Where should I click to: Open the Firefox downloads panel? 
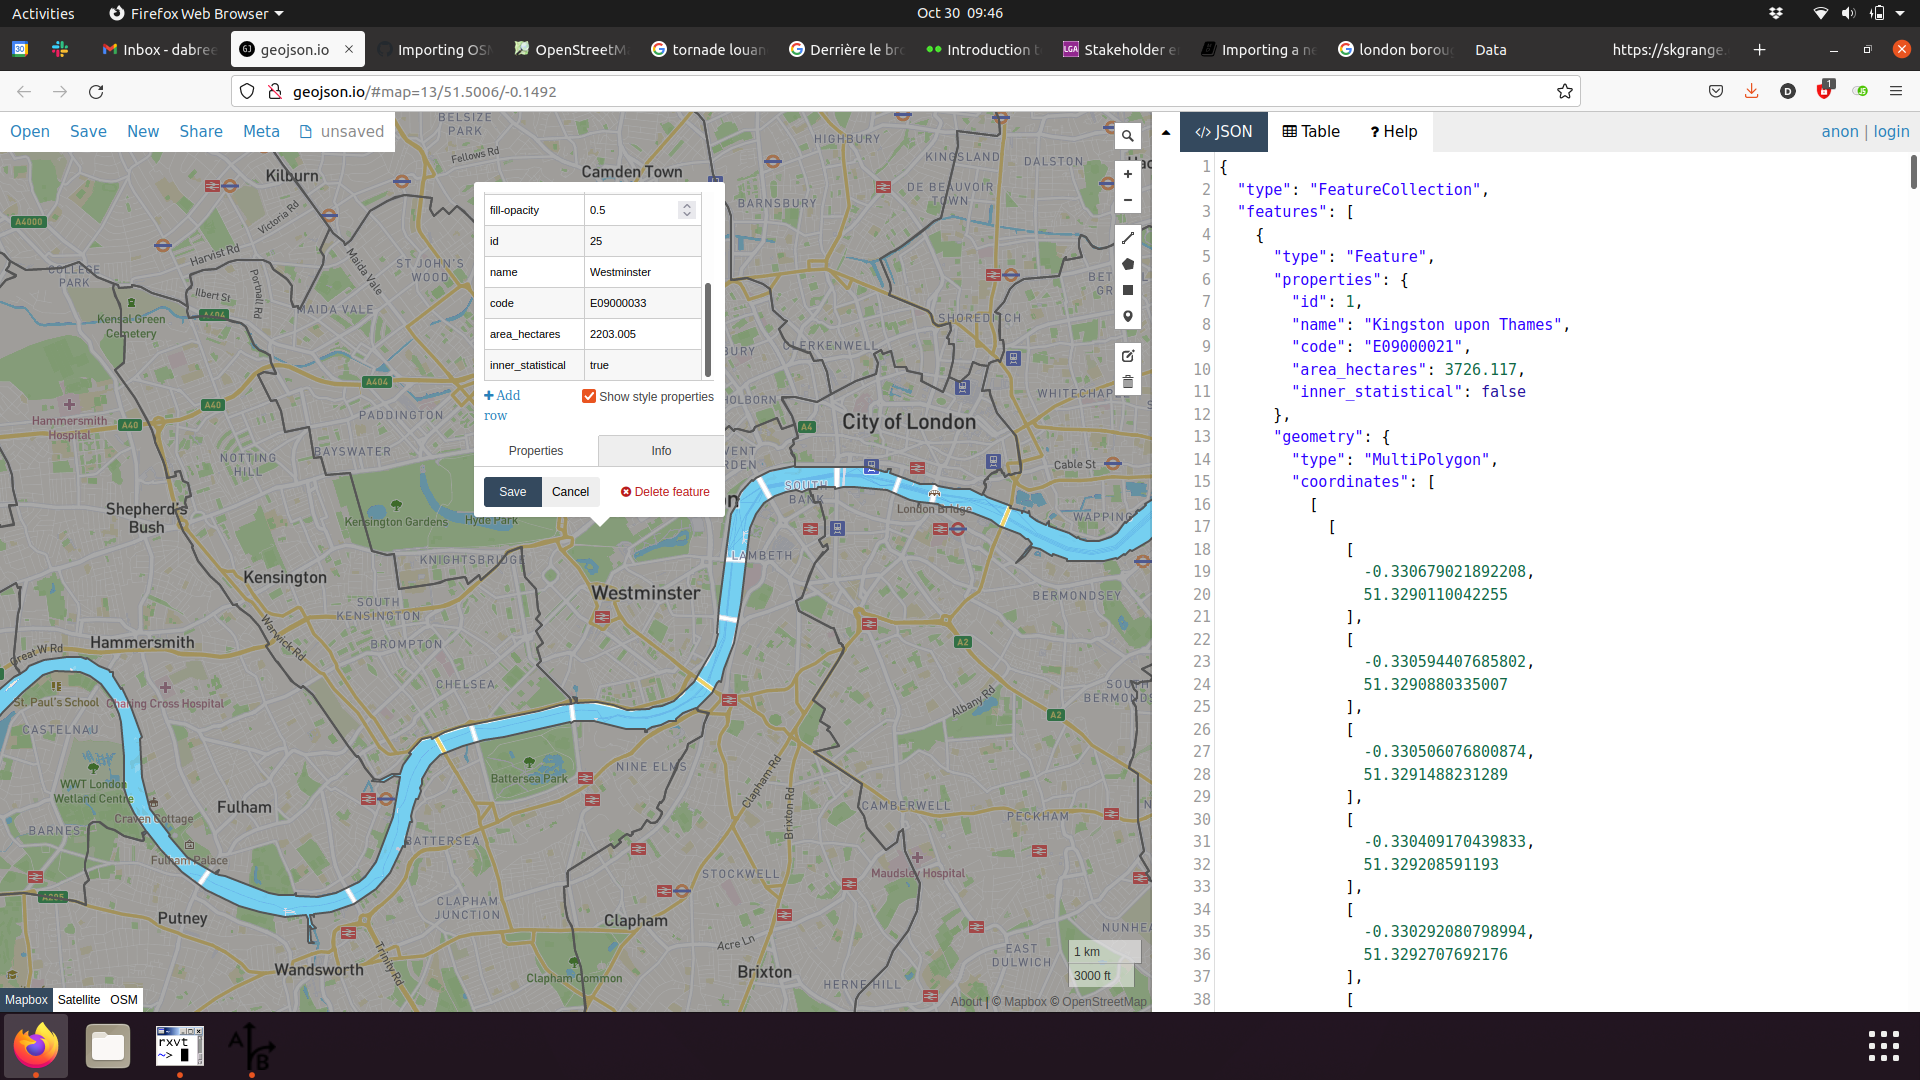(1752, 91)
